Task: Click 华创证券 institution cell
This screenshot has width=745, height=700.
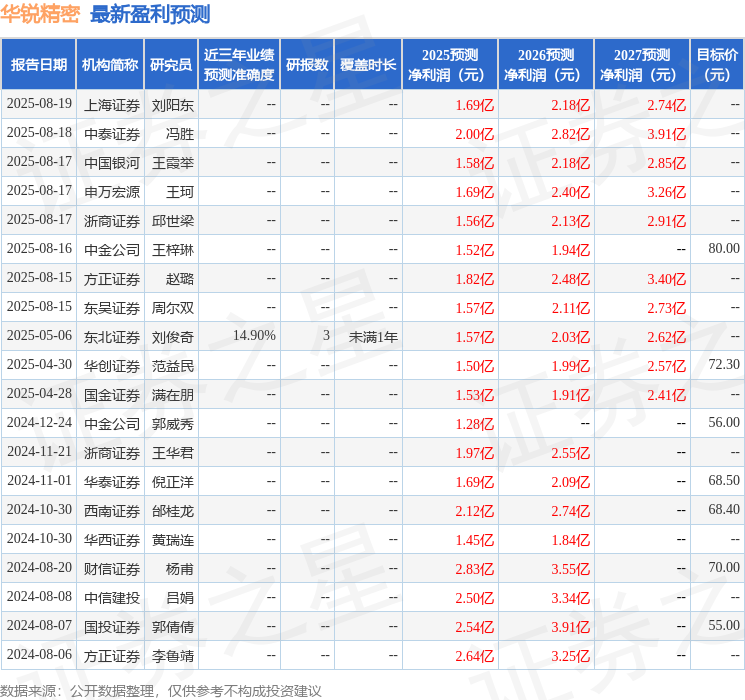Action: coord(112,366)
